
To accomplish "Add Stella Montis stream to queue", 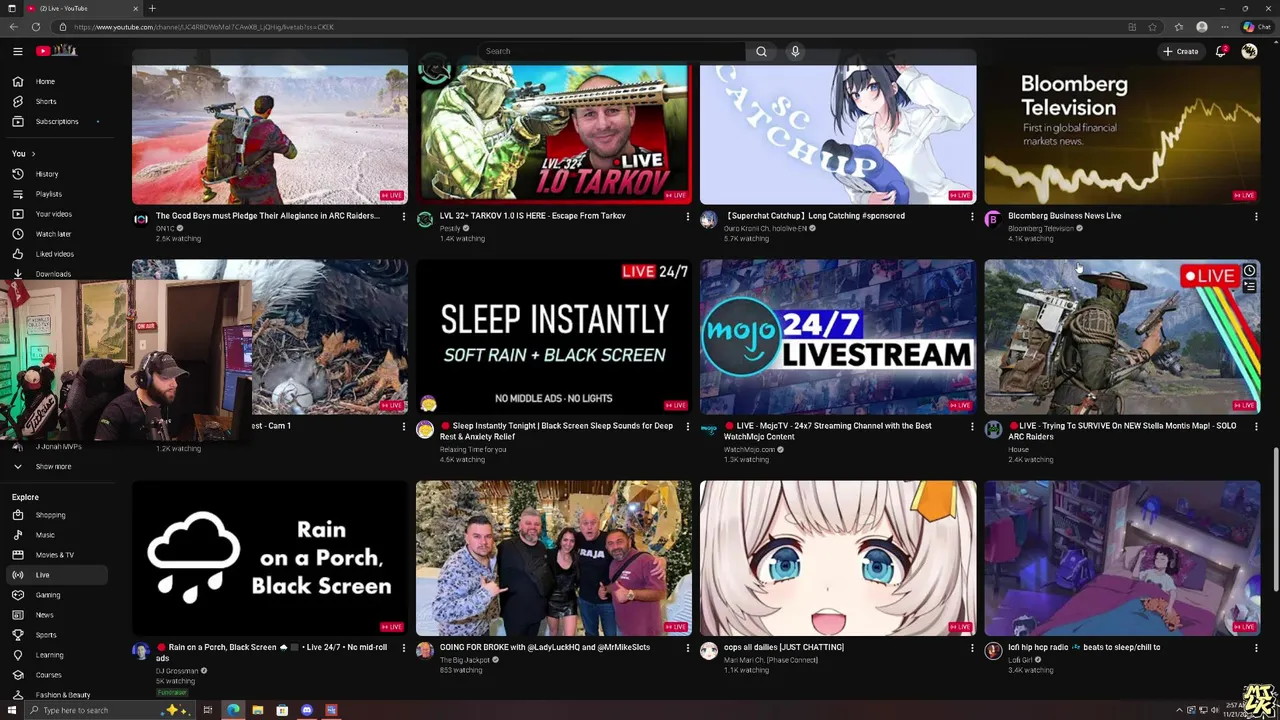I will click(1249, 287).
